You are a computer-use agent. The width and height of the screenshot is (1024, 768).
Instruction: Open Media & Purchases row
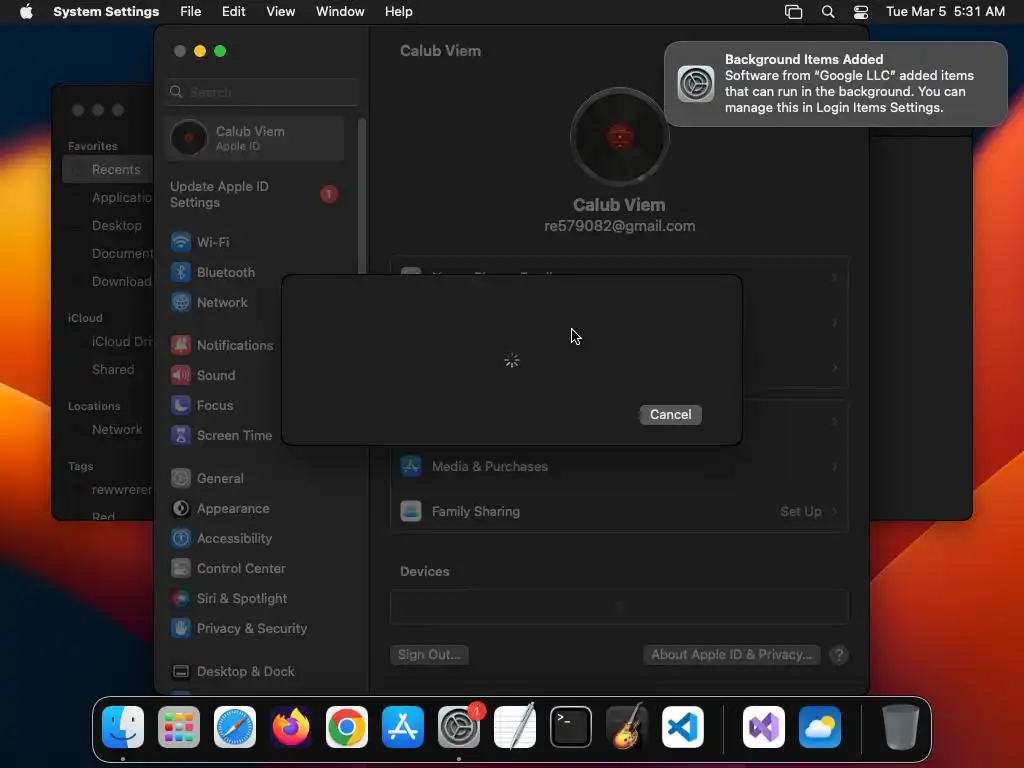point(619,466)
